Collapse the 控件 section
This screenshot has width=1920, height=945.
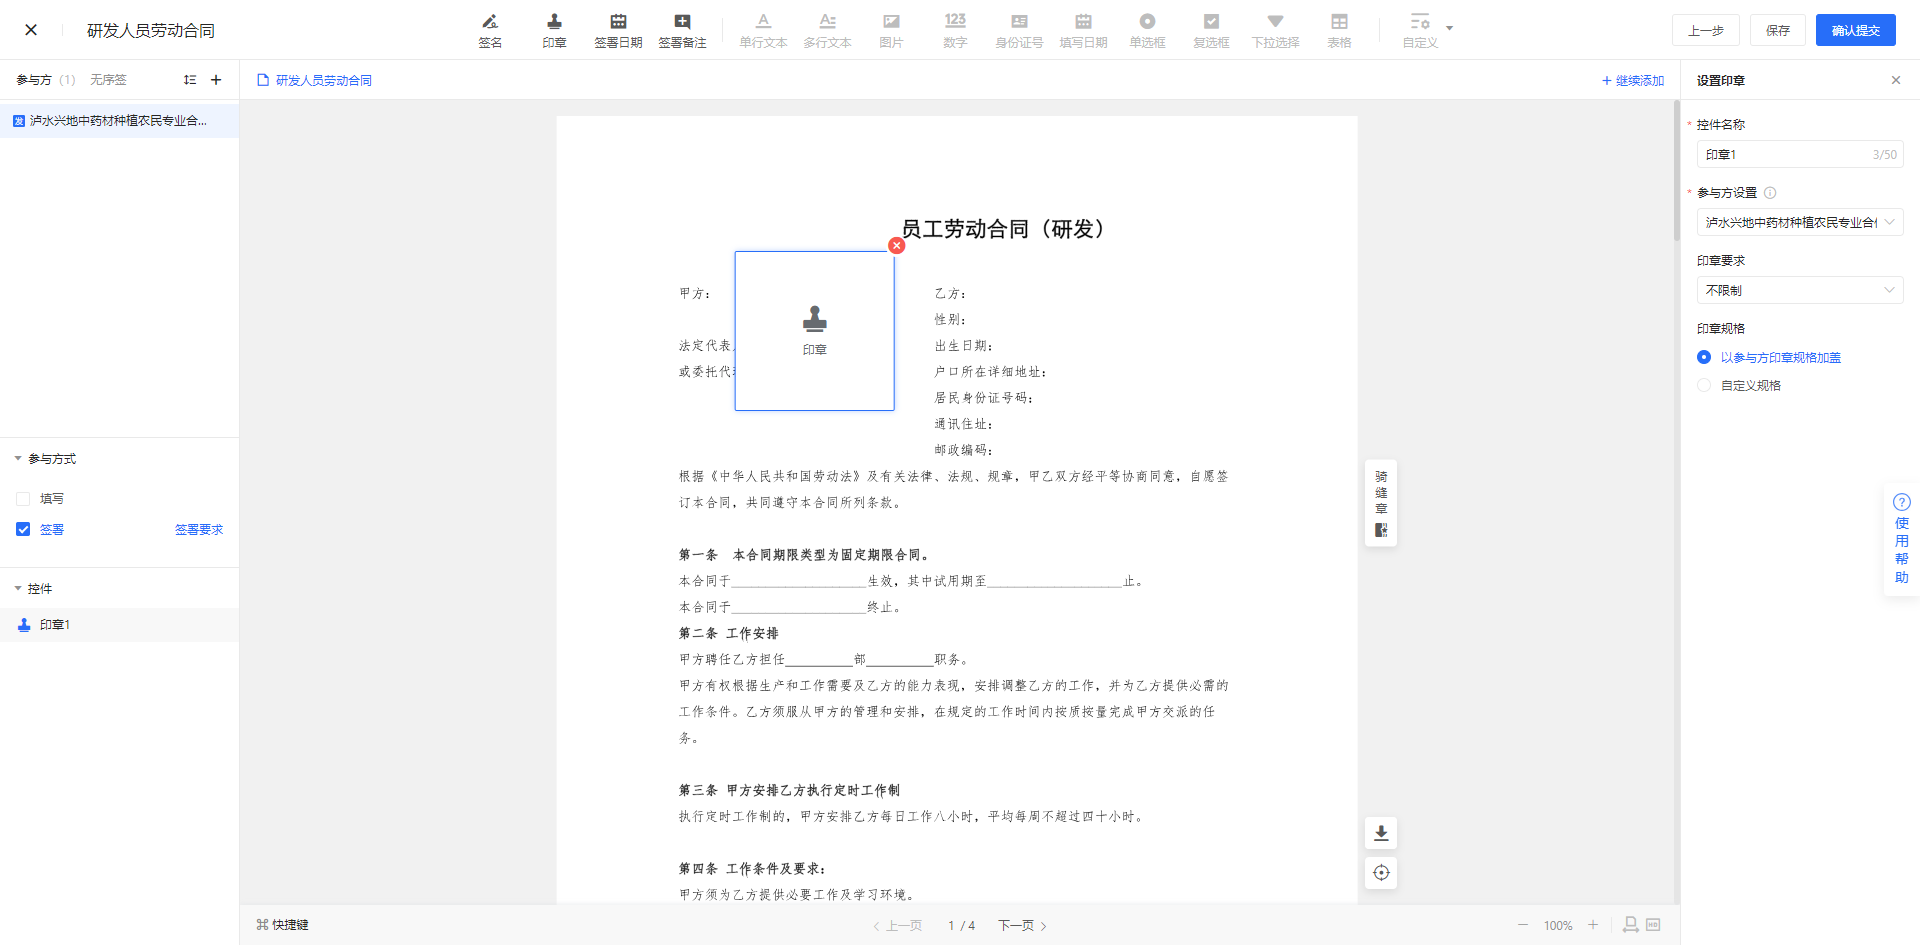tap(18, 589)
